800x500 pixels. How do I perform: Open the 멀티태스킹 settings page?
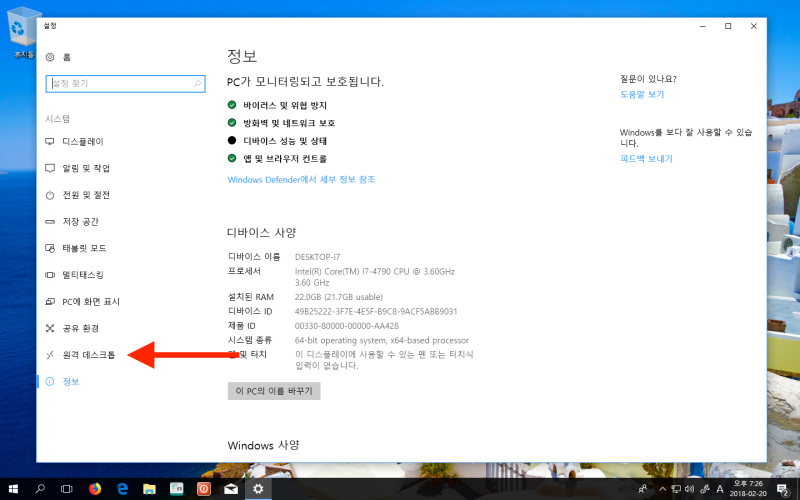pos(74,274)
